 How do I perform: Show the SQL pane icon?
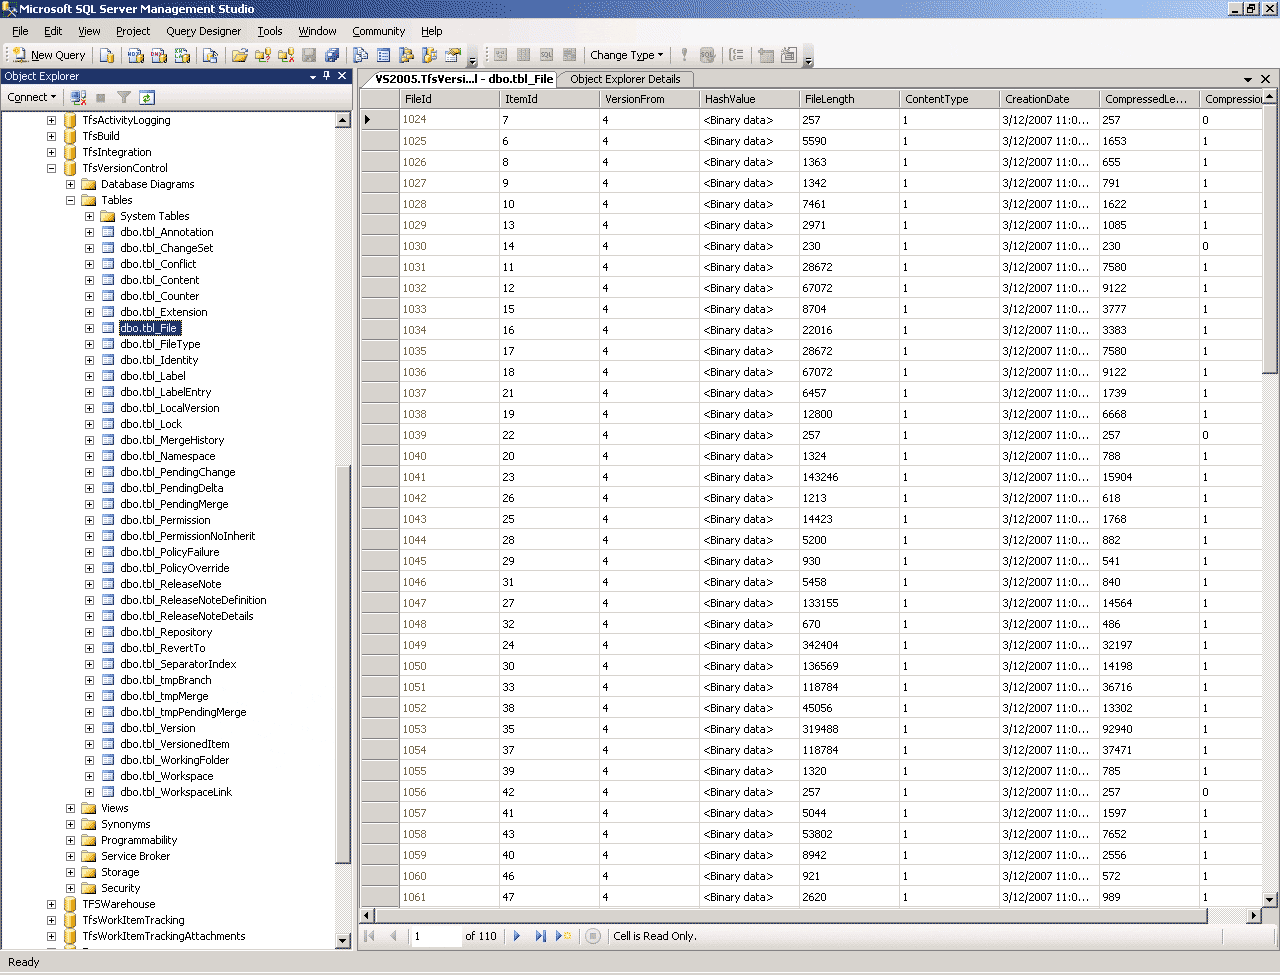(x=547, y=55)
